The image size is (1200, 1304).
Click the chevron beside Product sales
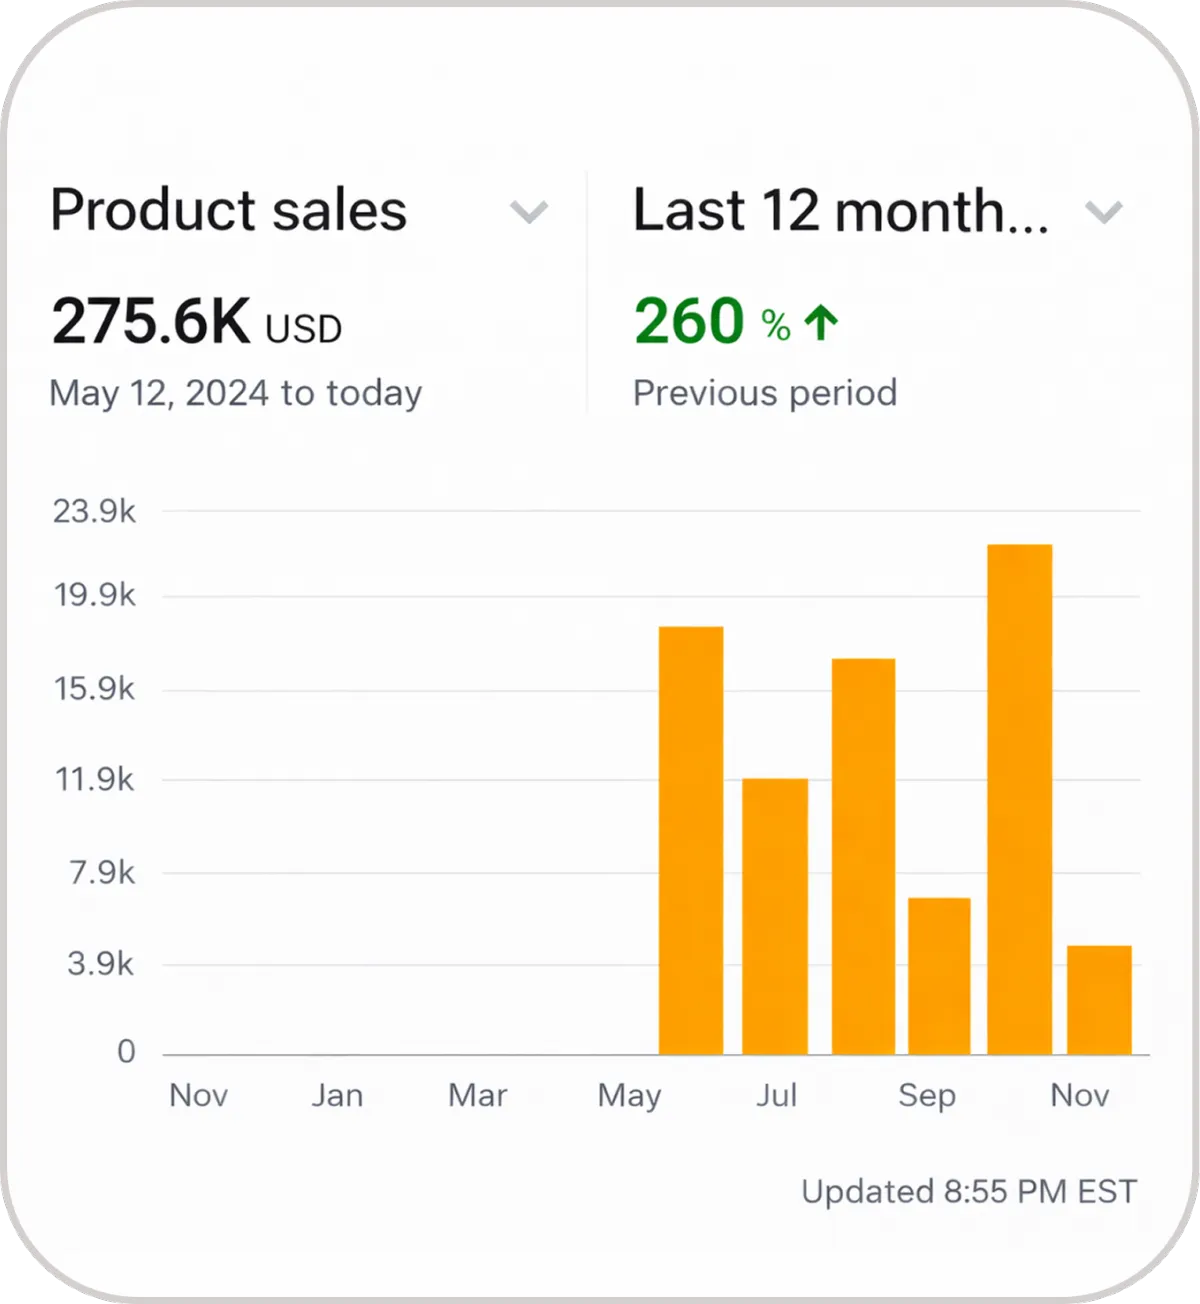(x=528, y=212)
